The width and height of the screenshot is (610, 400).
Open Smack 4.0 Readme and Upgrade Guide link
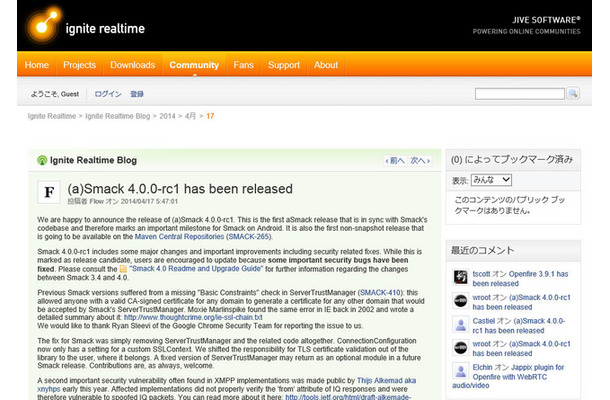coord(196,268)
